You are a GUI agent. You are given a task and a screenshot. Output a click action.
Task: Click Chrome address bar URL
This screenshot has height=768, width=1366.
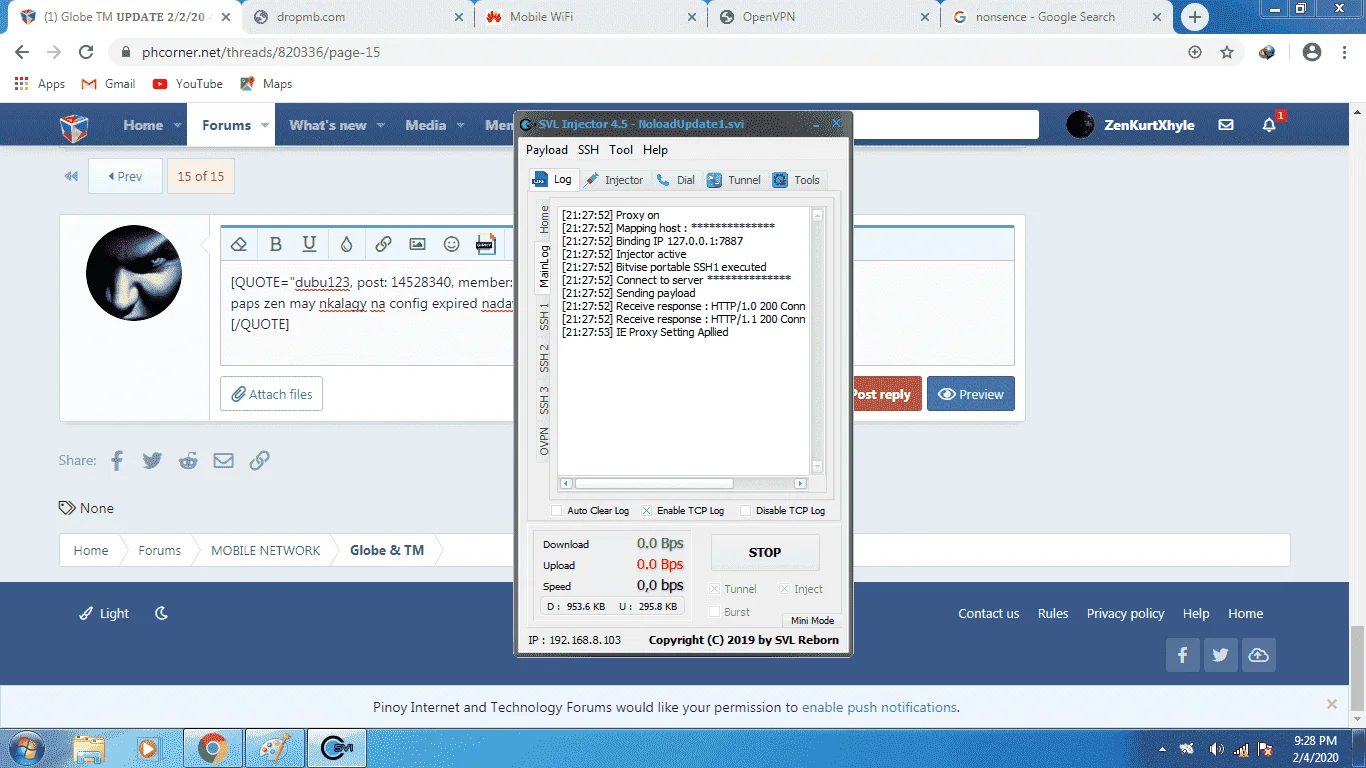(262, 52)
